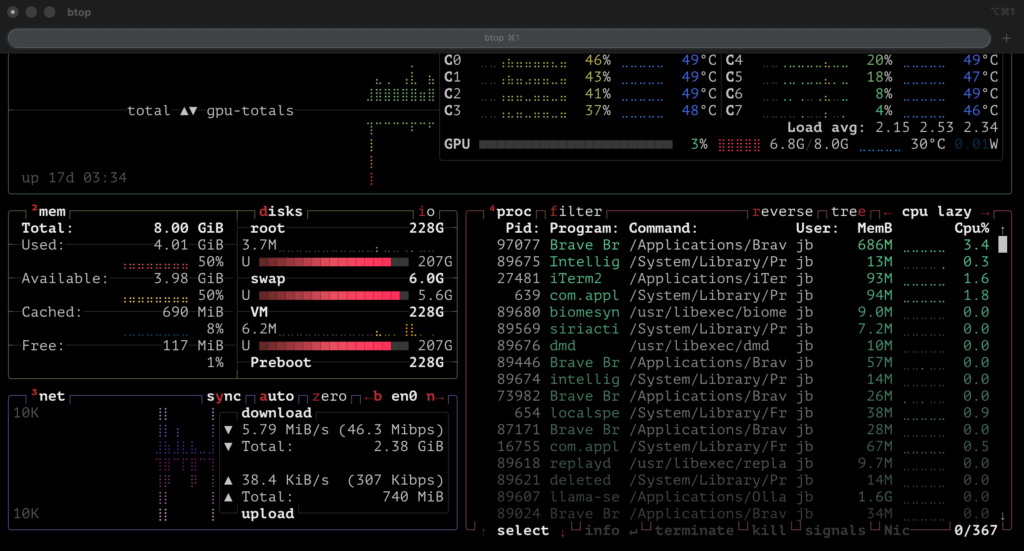Click the User column header

(x=817, y=228)
